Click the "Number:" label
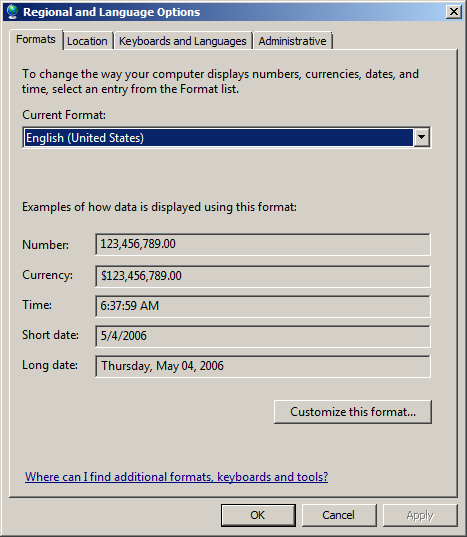Viewport: 467px width, 537px height. point(46,245)
